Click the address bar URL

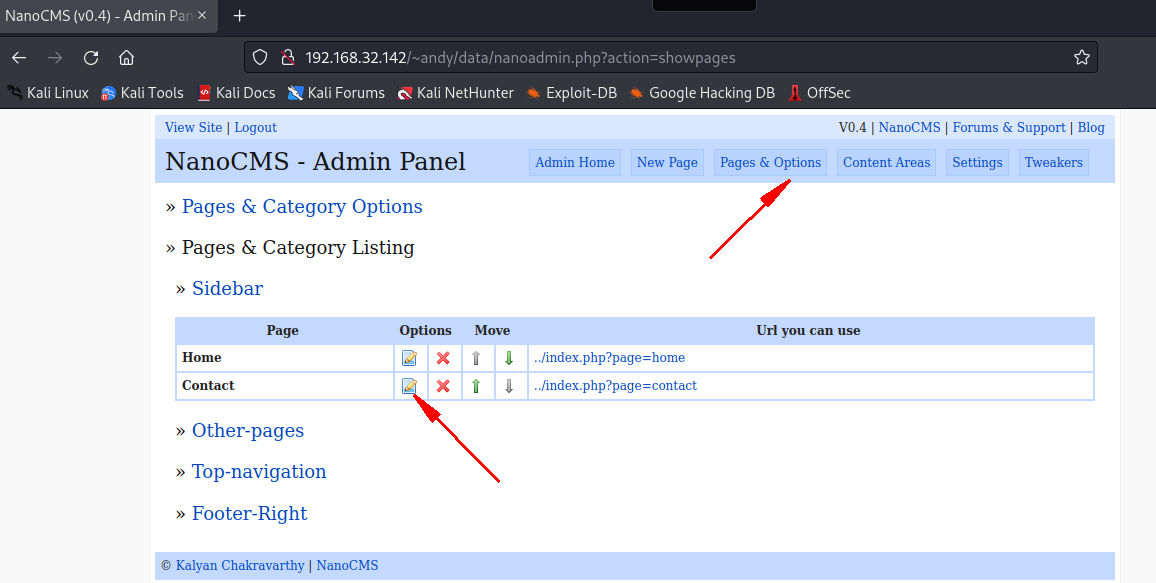click(x=520, y=57)
